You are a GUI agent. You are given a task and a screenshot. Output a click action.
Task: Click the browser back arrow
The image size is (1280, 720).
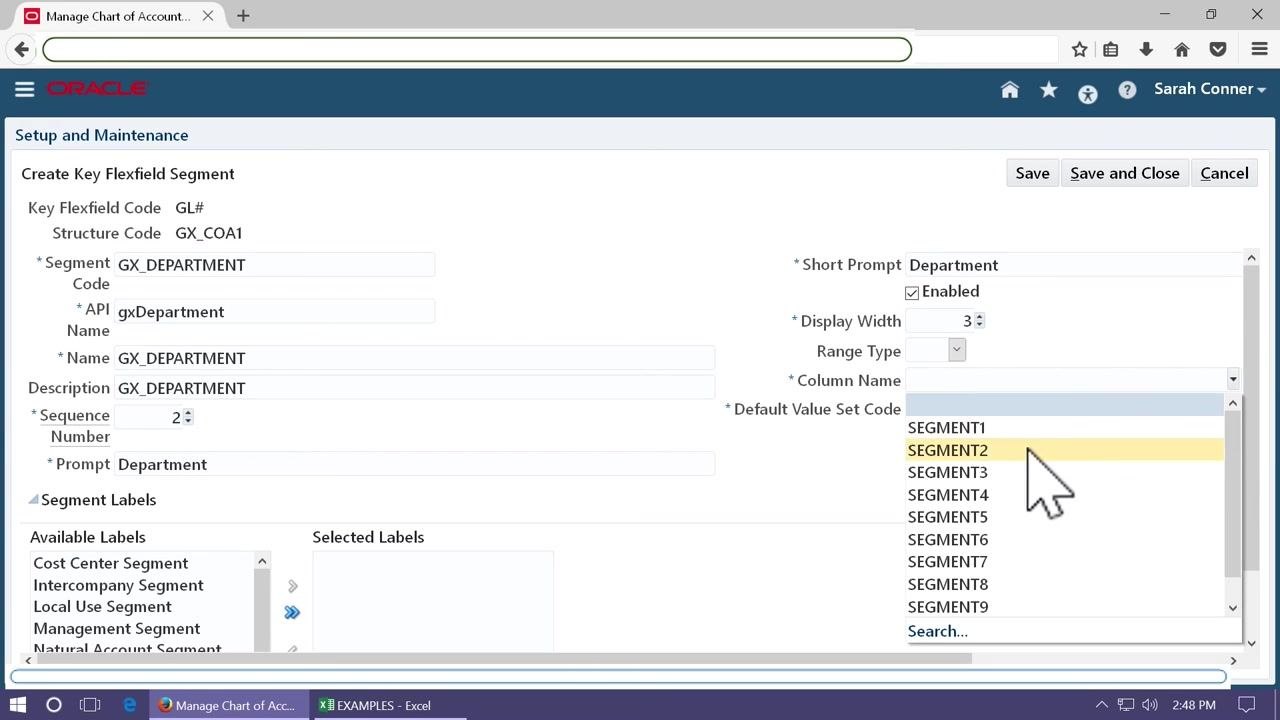pyautogui.click(x=22, y=49)
